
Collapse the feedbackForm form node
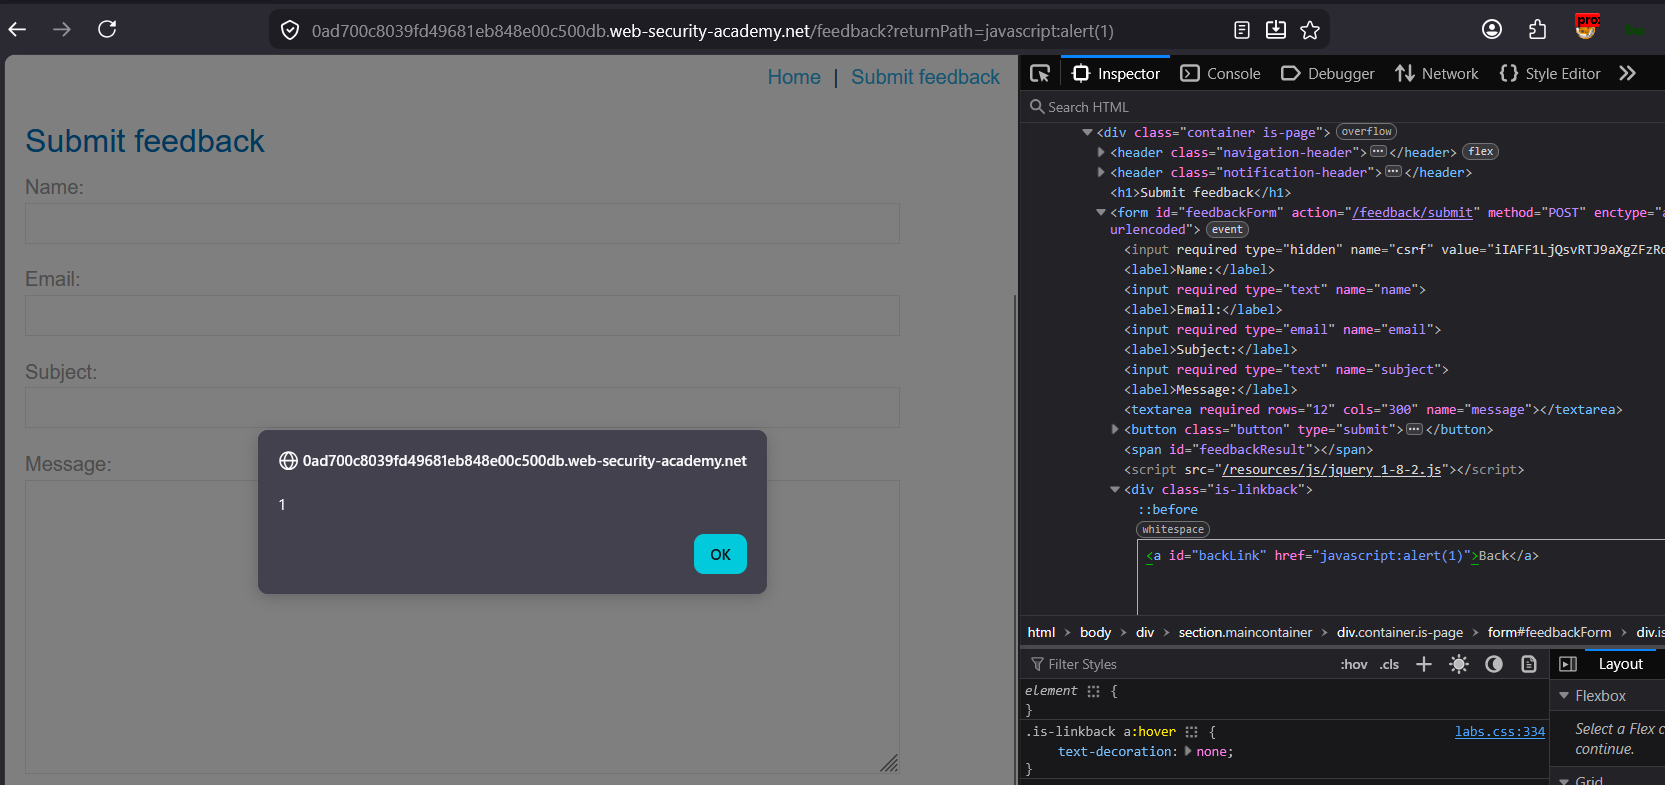(1101, 212)
